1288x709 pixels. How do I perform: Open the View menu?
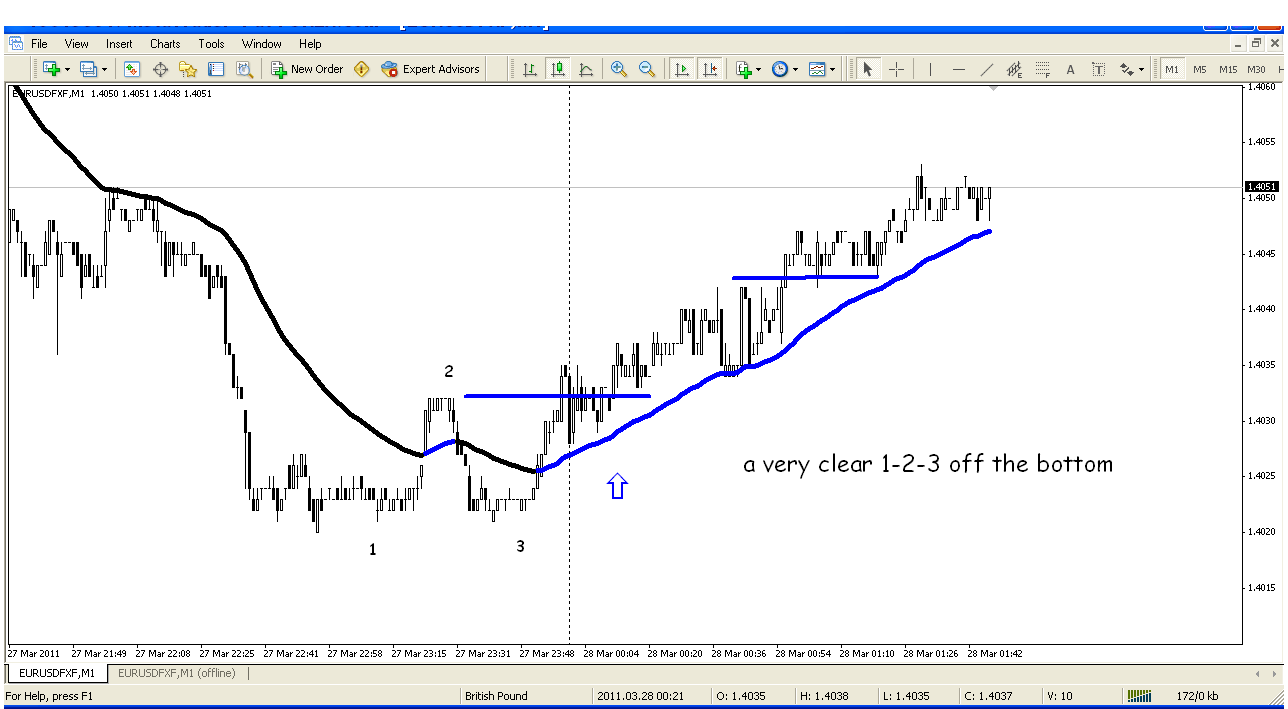tap(77, 44)
